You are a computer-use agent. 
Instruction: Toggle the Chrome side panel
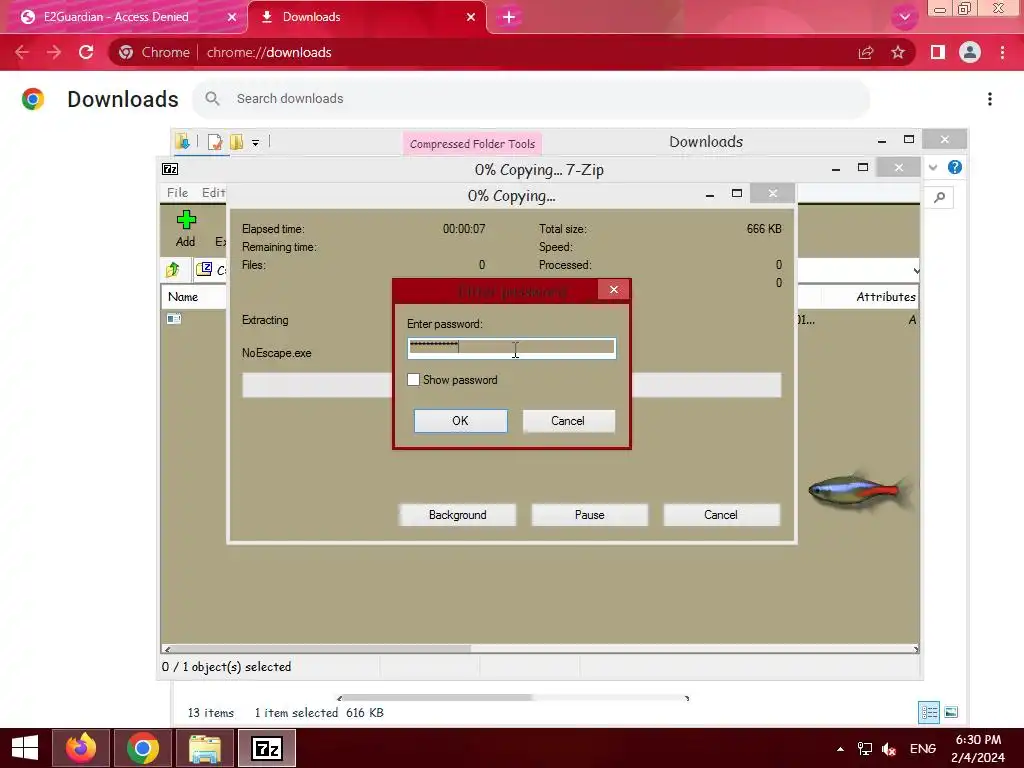click(x=938, y=52)
